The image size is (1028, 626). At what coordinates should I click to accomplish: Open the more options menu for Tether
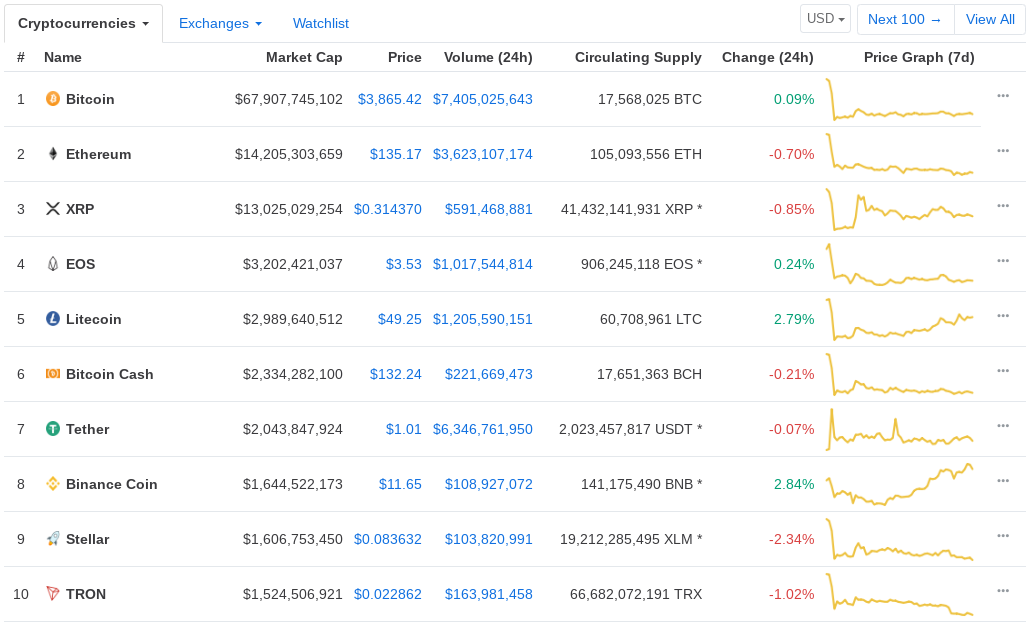click(x=1003, y=426)
